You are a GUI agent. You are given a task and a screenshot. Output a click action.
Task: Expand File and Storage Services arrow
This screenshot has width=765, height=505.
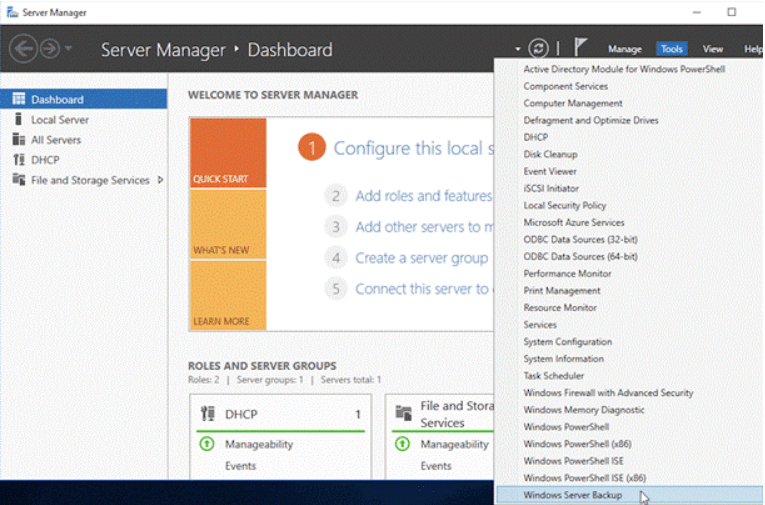tap(161, 180)
